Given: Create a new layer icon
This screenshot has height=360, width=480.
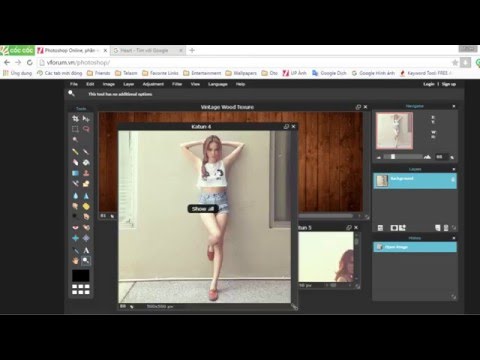Looking at the screenshot, I should pyautogui.click(x=438, y=228).
